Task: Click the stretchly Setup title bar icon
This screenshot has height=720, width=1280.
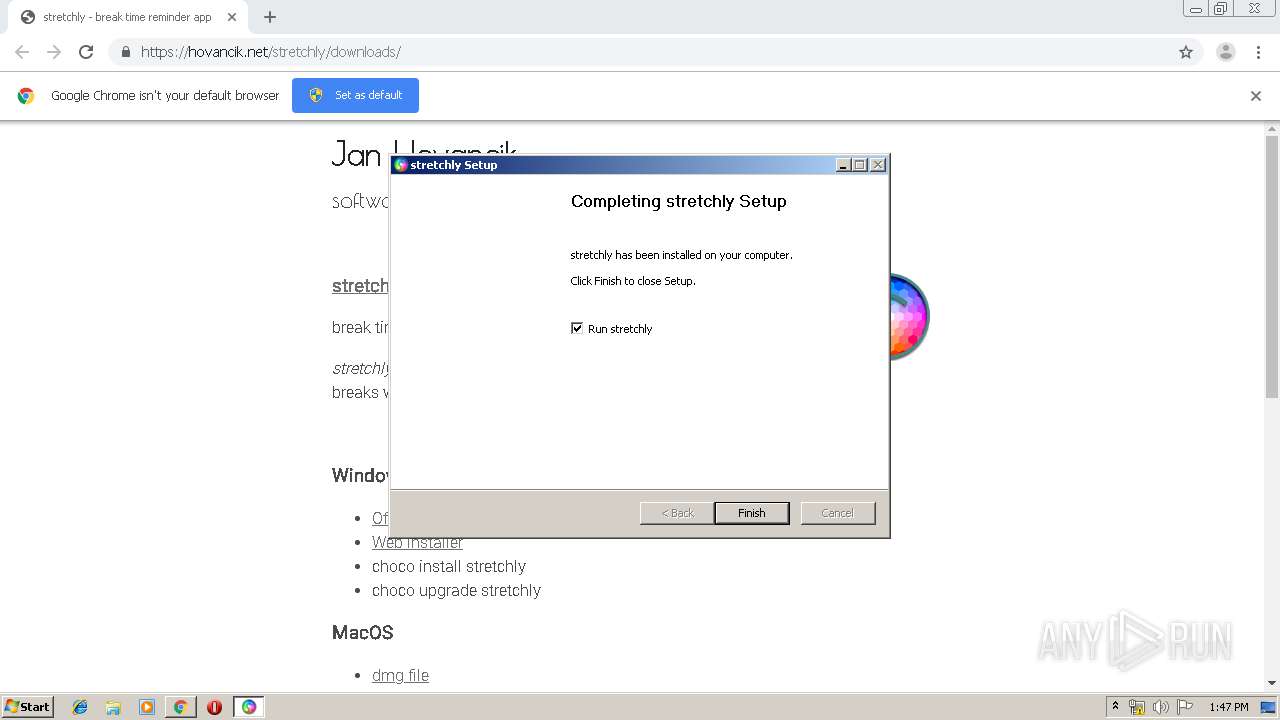Action: pyautogui.click(x=401, y=165)
